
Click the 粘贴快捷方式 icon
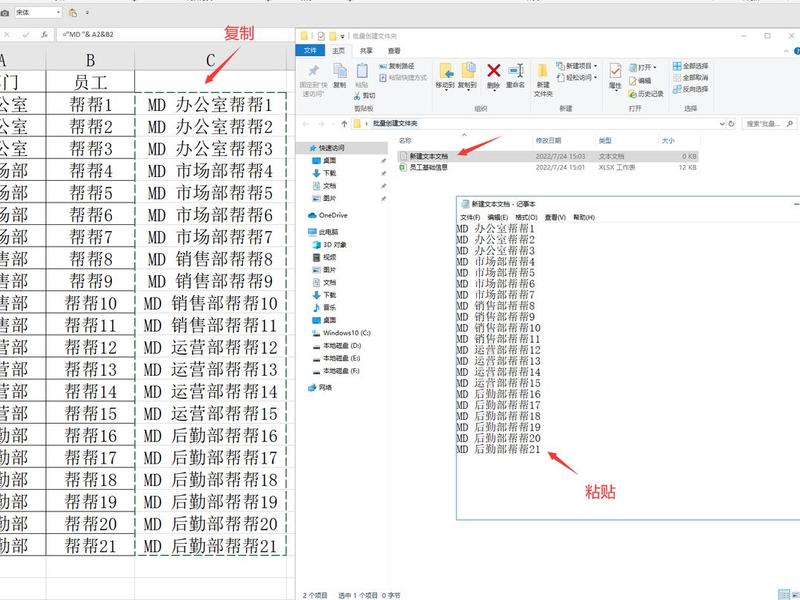[x=383, y=78]
